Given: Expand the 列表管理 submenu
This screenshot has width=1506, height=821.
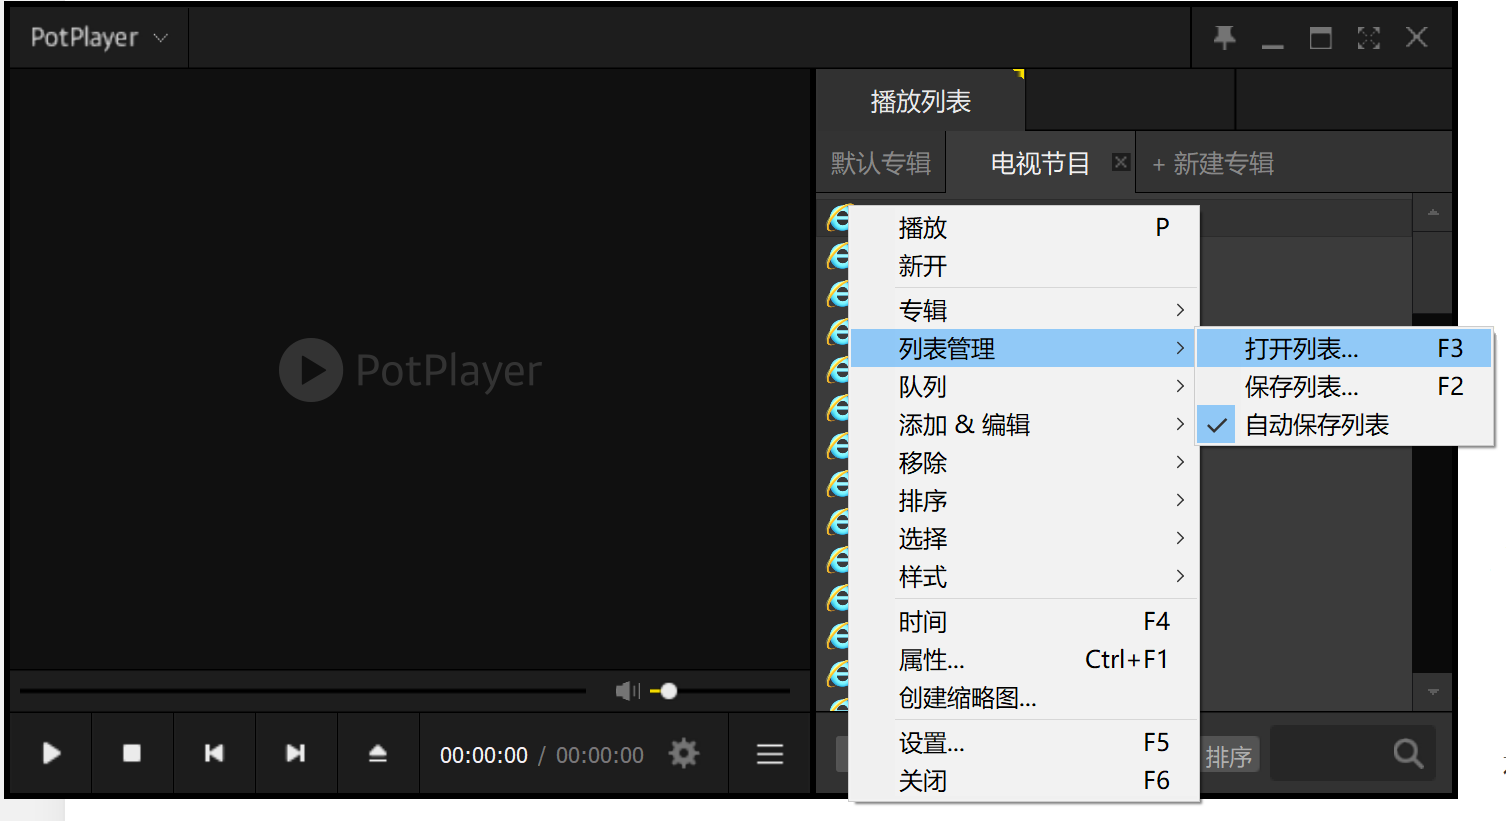Looking at the screenshot, I should [x=1023, y=348].
